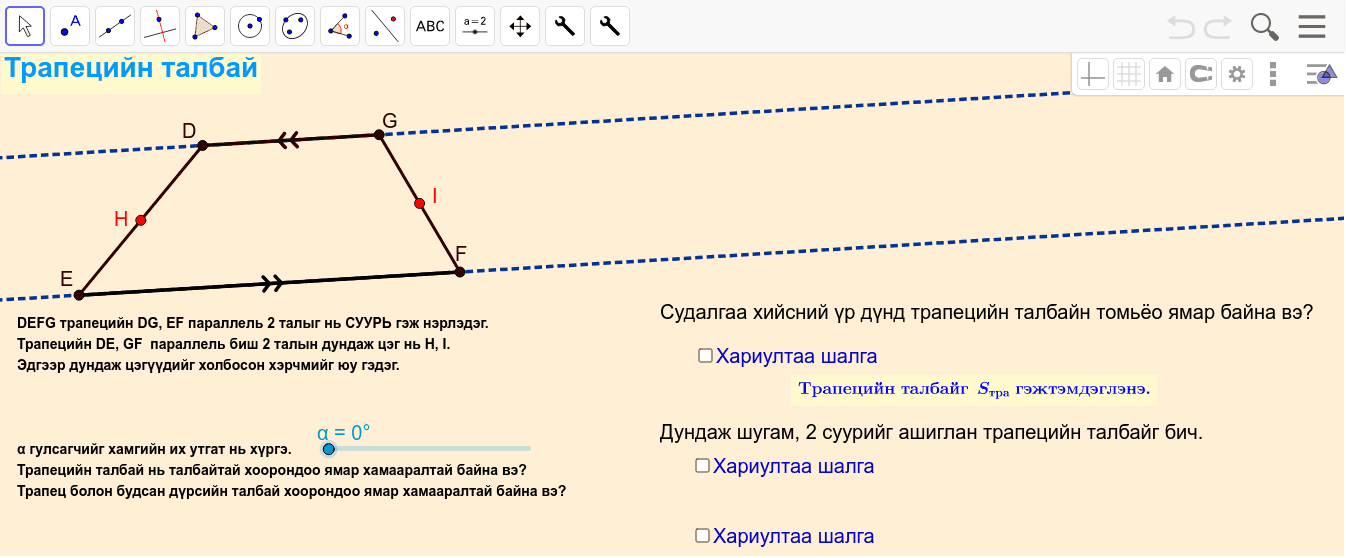This screenshot has height=558, width=1346.
Task: Reset view with home icon
Action: [x=1164, y=73]
